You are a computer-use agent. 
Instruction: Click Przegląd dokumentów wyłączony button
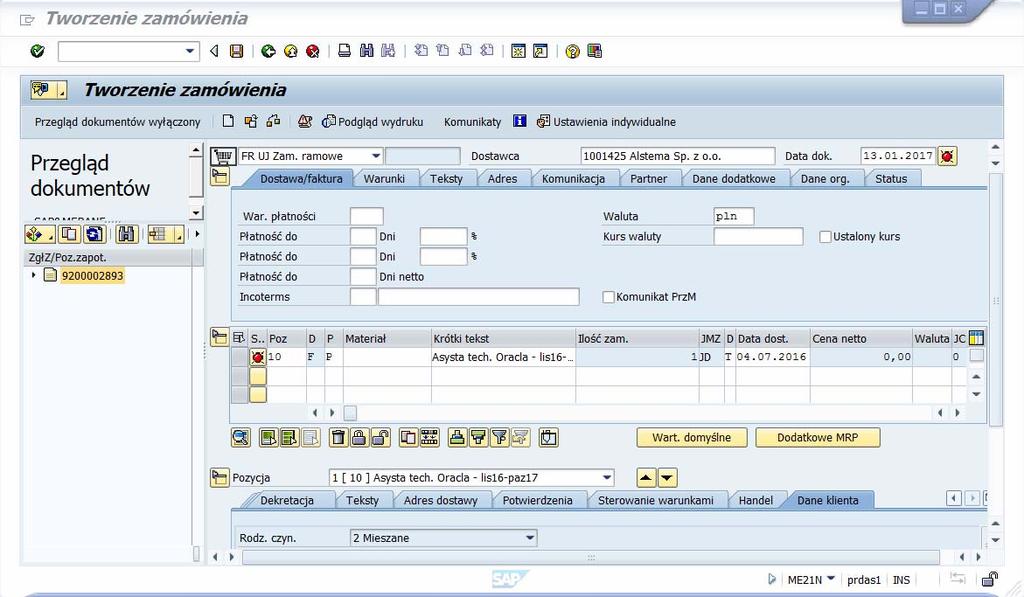(x=118, y=121)
